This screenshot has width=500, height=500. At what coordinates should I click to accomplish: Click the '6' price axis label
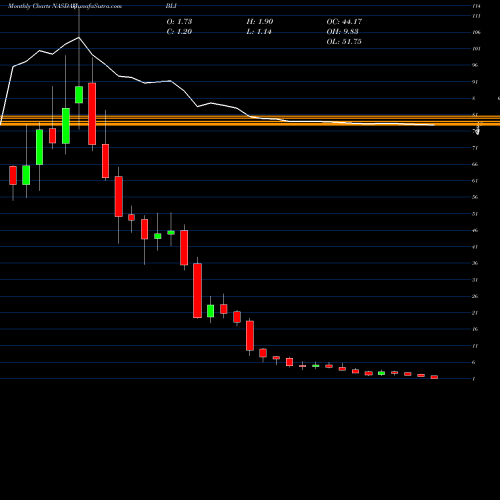coord(474,363)
